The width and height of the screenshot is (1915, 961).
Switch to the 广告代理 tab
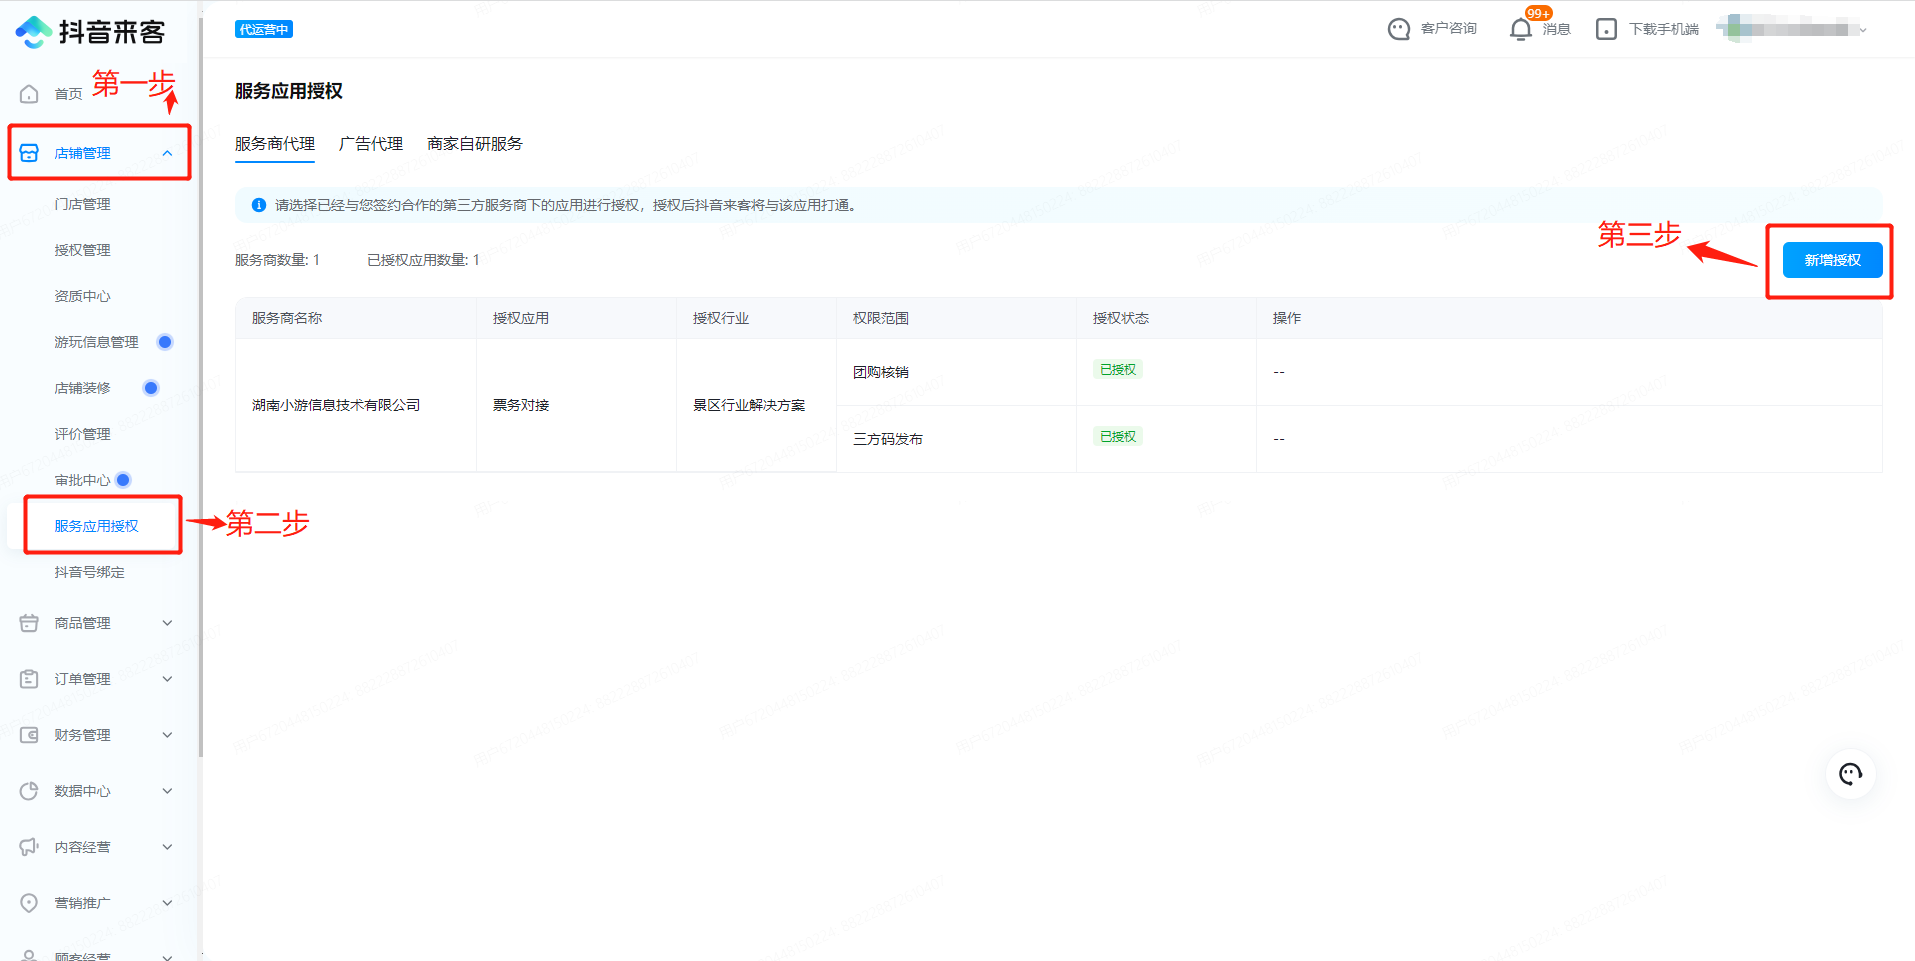click(370, 144)
